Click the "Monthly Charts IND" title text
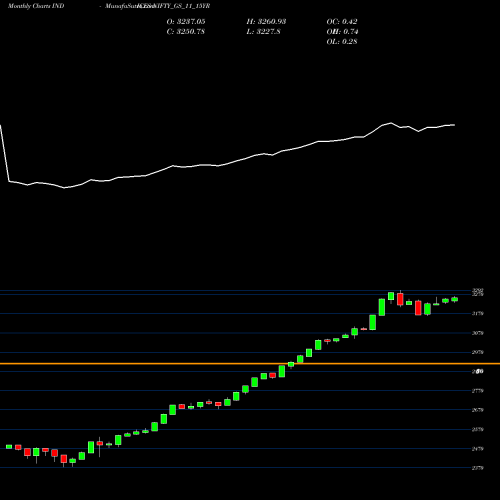The image size is (500, 500). point(36,6)
